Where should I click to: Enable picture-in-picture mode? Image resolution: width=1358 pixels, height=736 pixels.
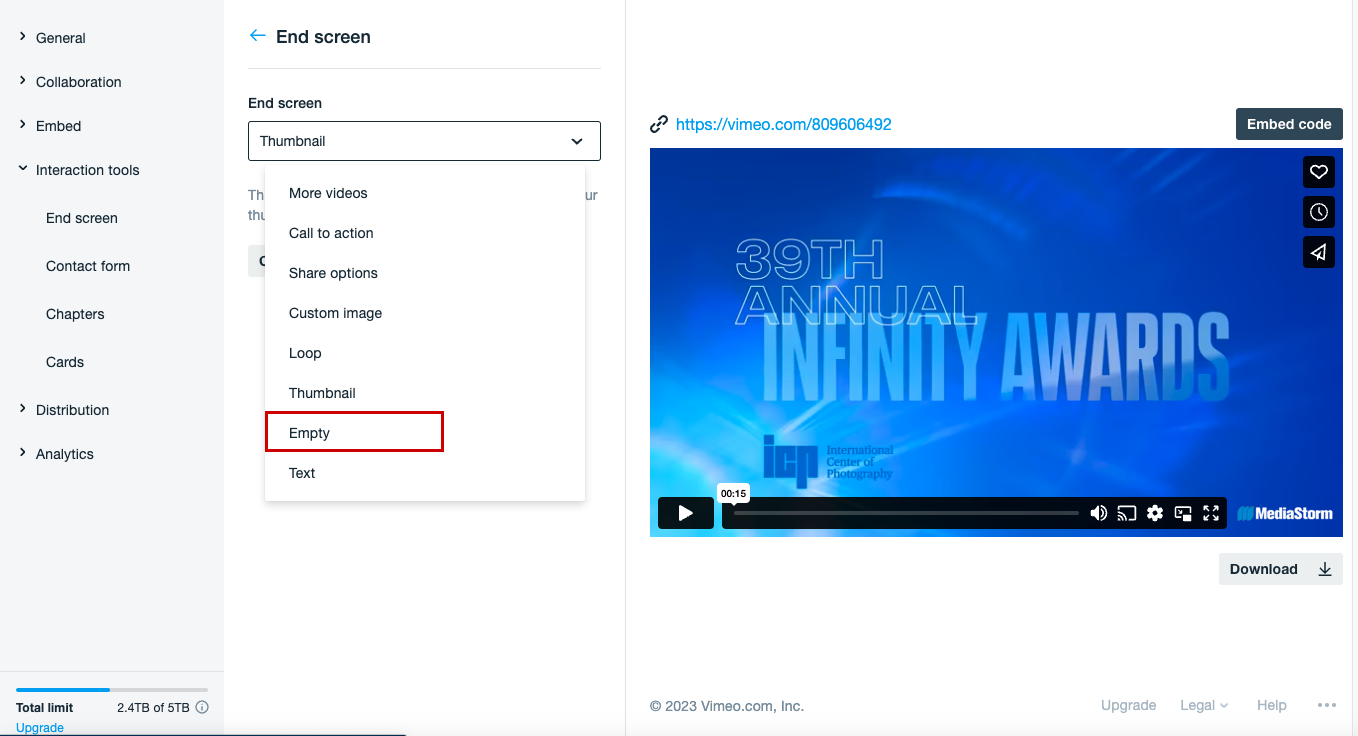[1183, 512]
